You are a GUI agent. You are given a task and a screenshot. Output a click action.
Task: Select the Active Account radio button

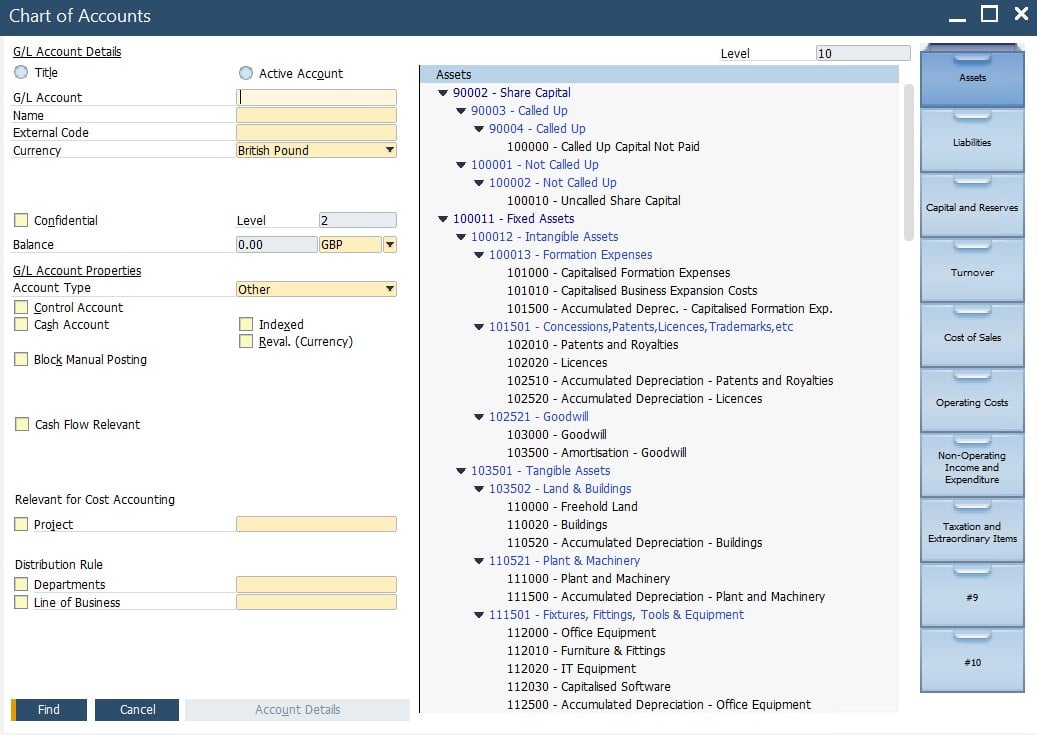coord(246,73)
